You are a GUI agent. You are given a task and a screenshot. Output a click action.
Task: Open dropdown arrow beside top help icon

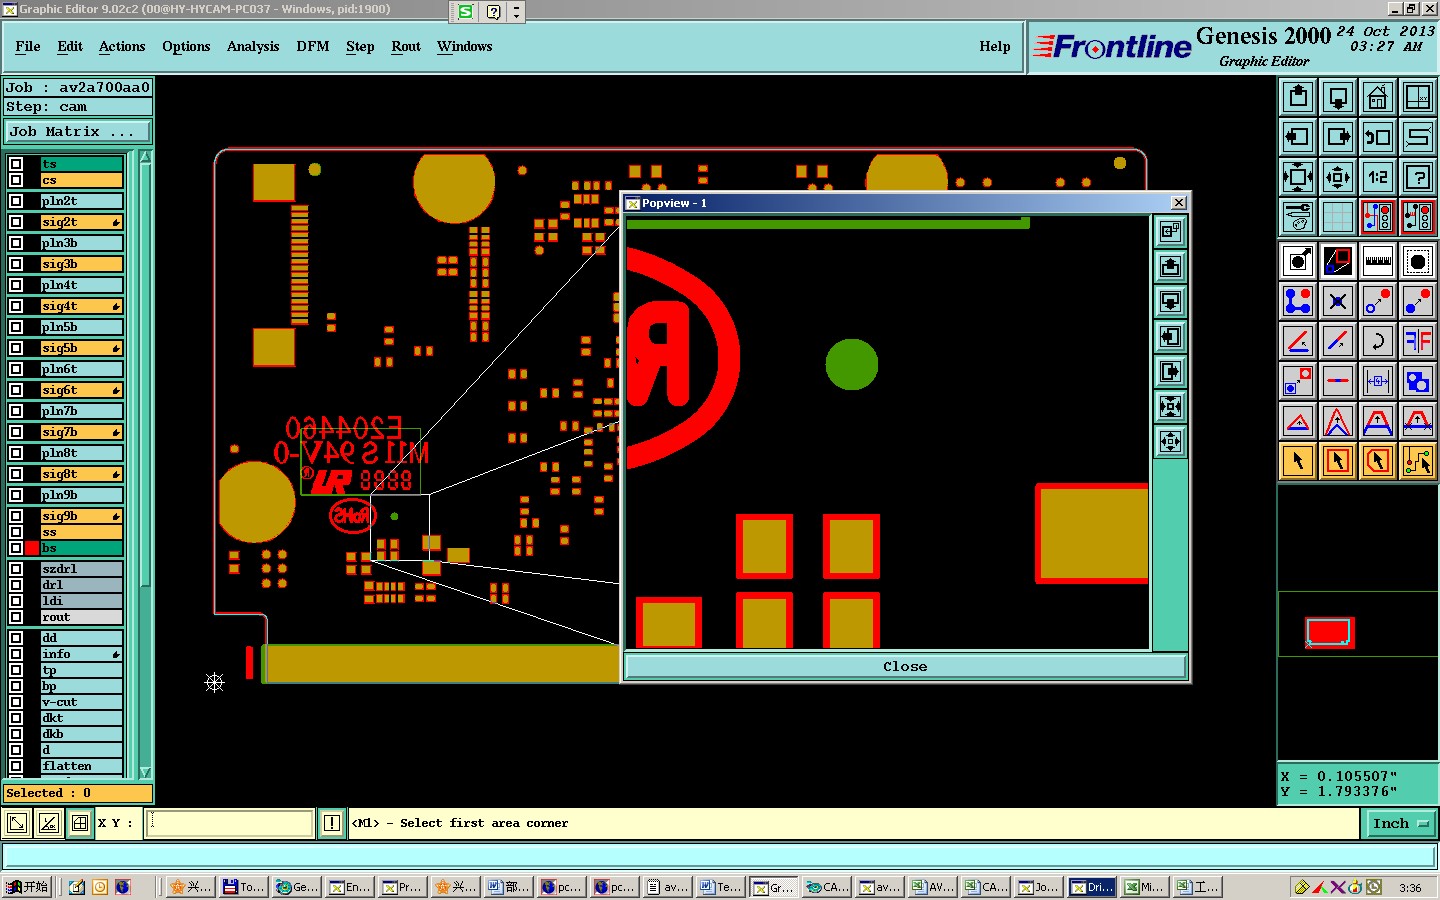click(x=516, y=12)
